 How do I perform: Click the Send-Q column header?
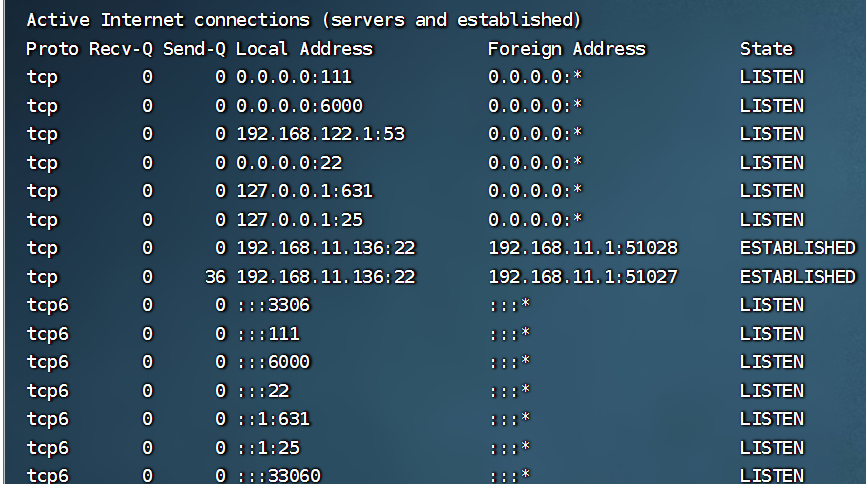pos(194,49)
